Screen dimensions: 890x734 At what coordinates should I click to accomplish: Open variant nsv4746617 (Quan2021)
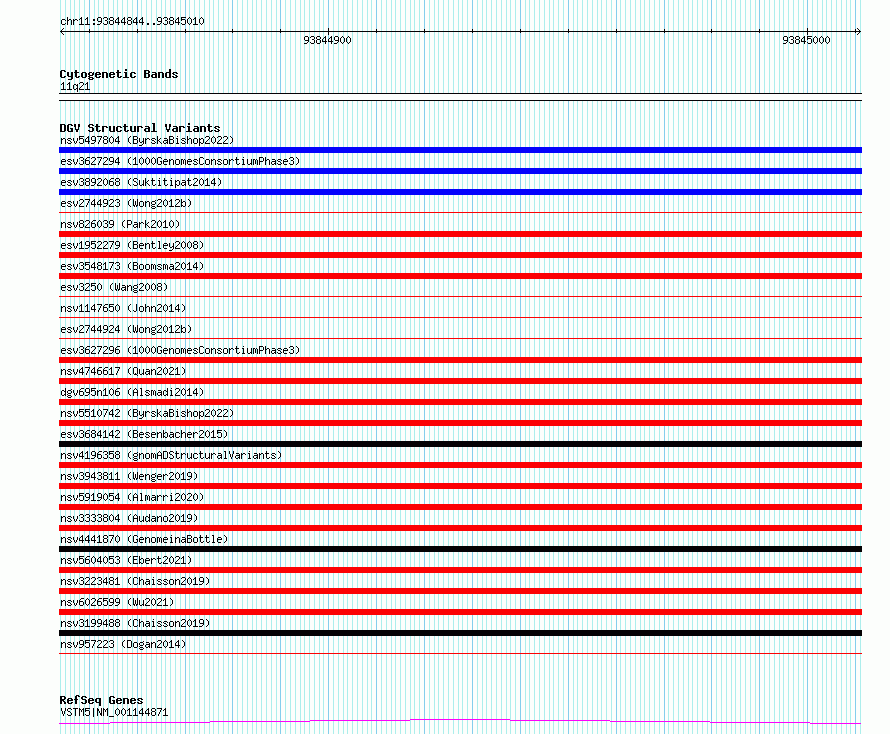(x=123, y=371)
